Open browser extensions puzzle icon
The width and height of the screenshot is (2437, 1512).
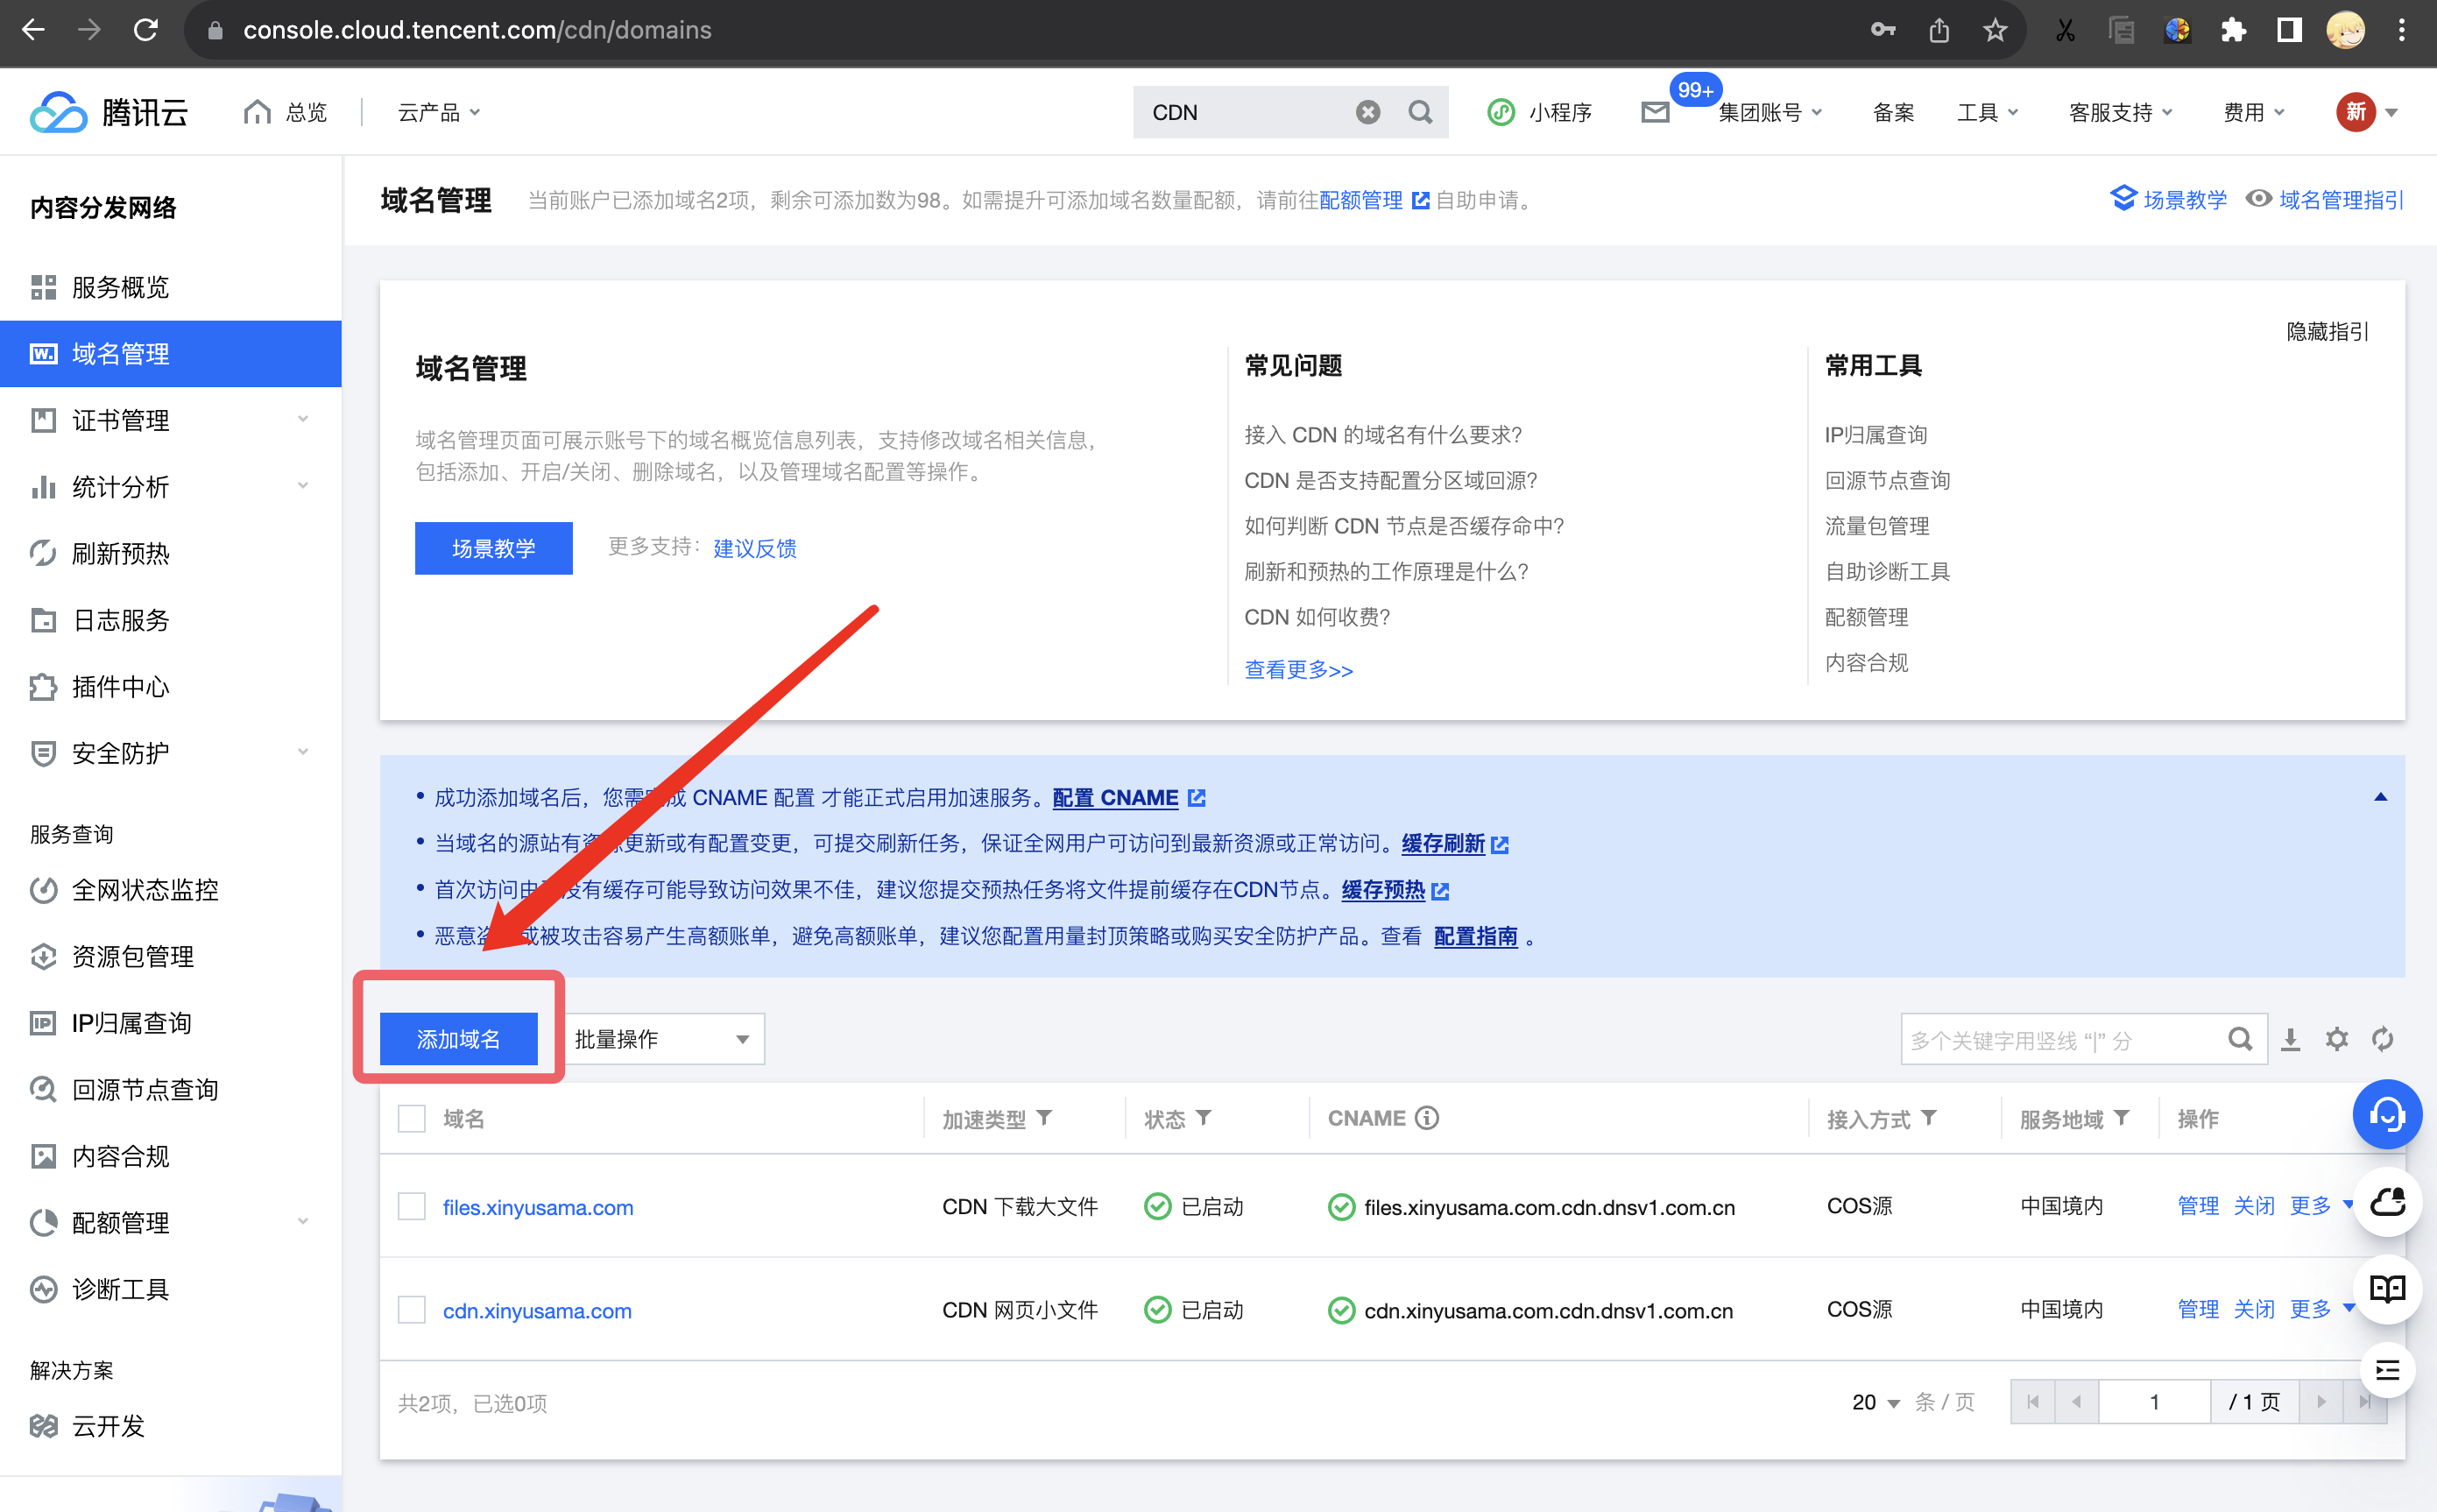[x=2233, y=30]
